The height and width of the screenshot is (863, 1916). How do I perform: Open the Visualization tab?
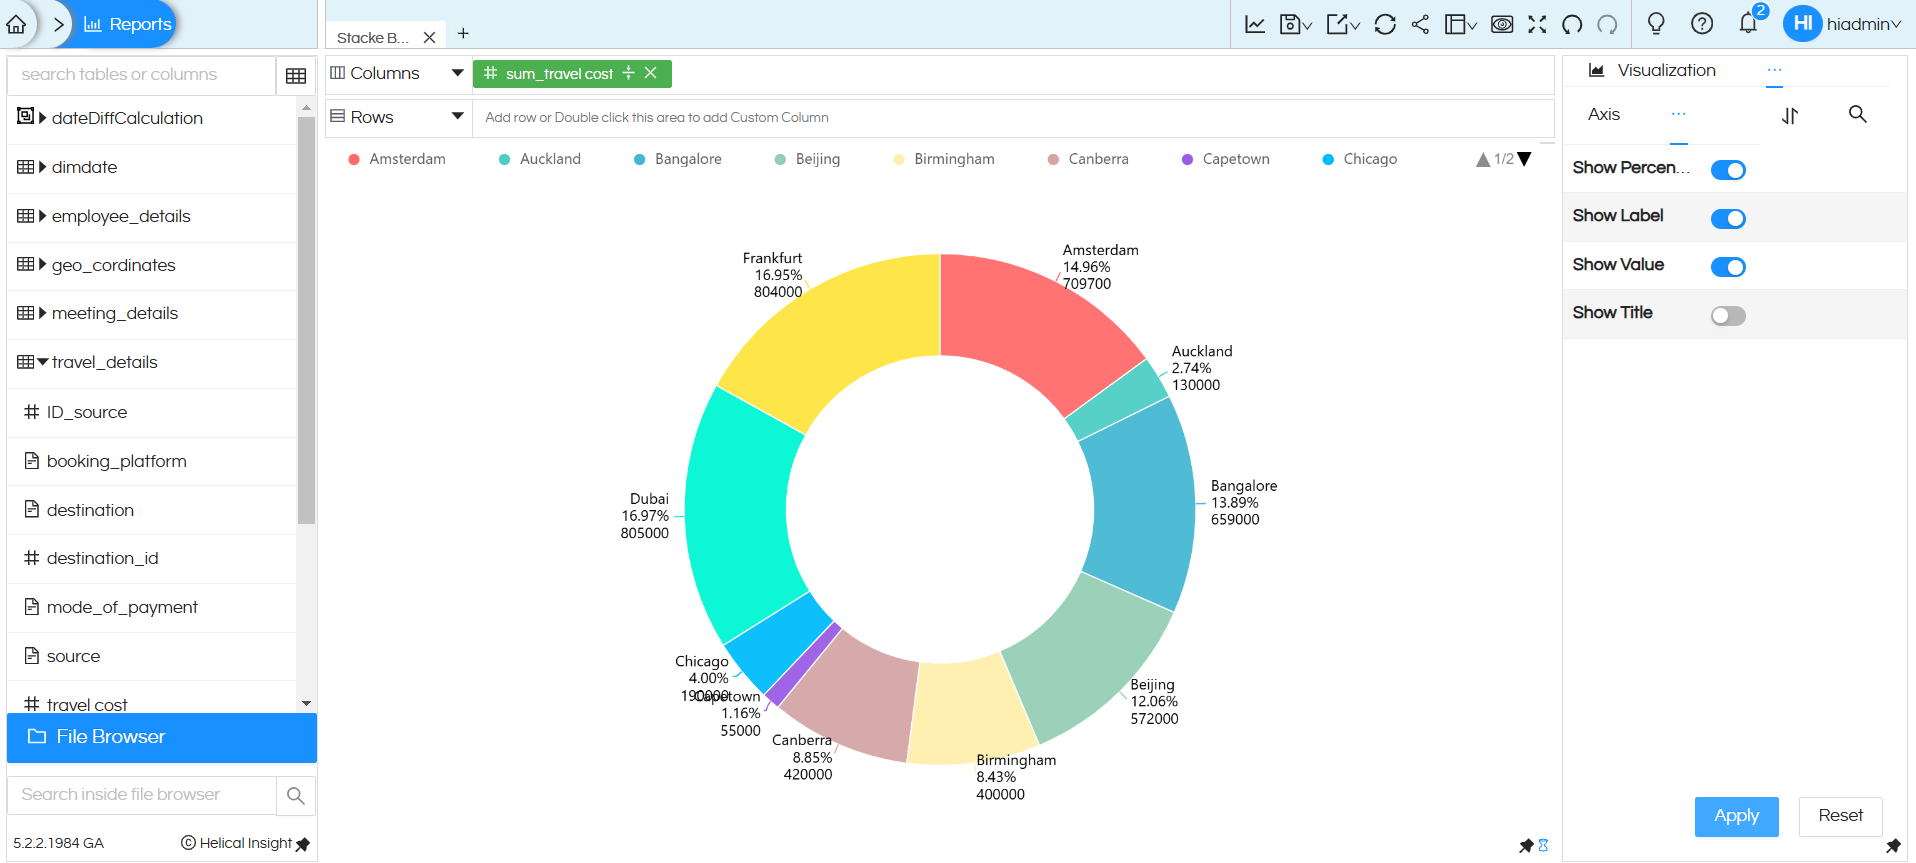[1652, 71]
